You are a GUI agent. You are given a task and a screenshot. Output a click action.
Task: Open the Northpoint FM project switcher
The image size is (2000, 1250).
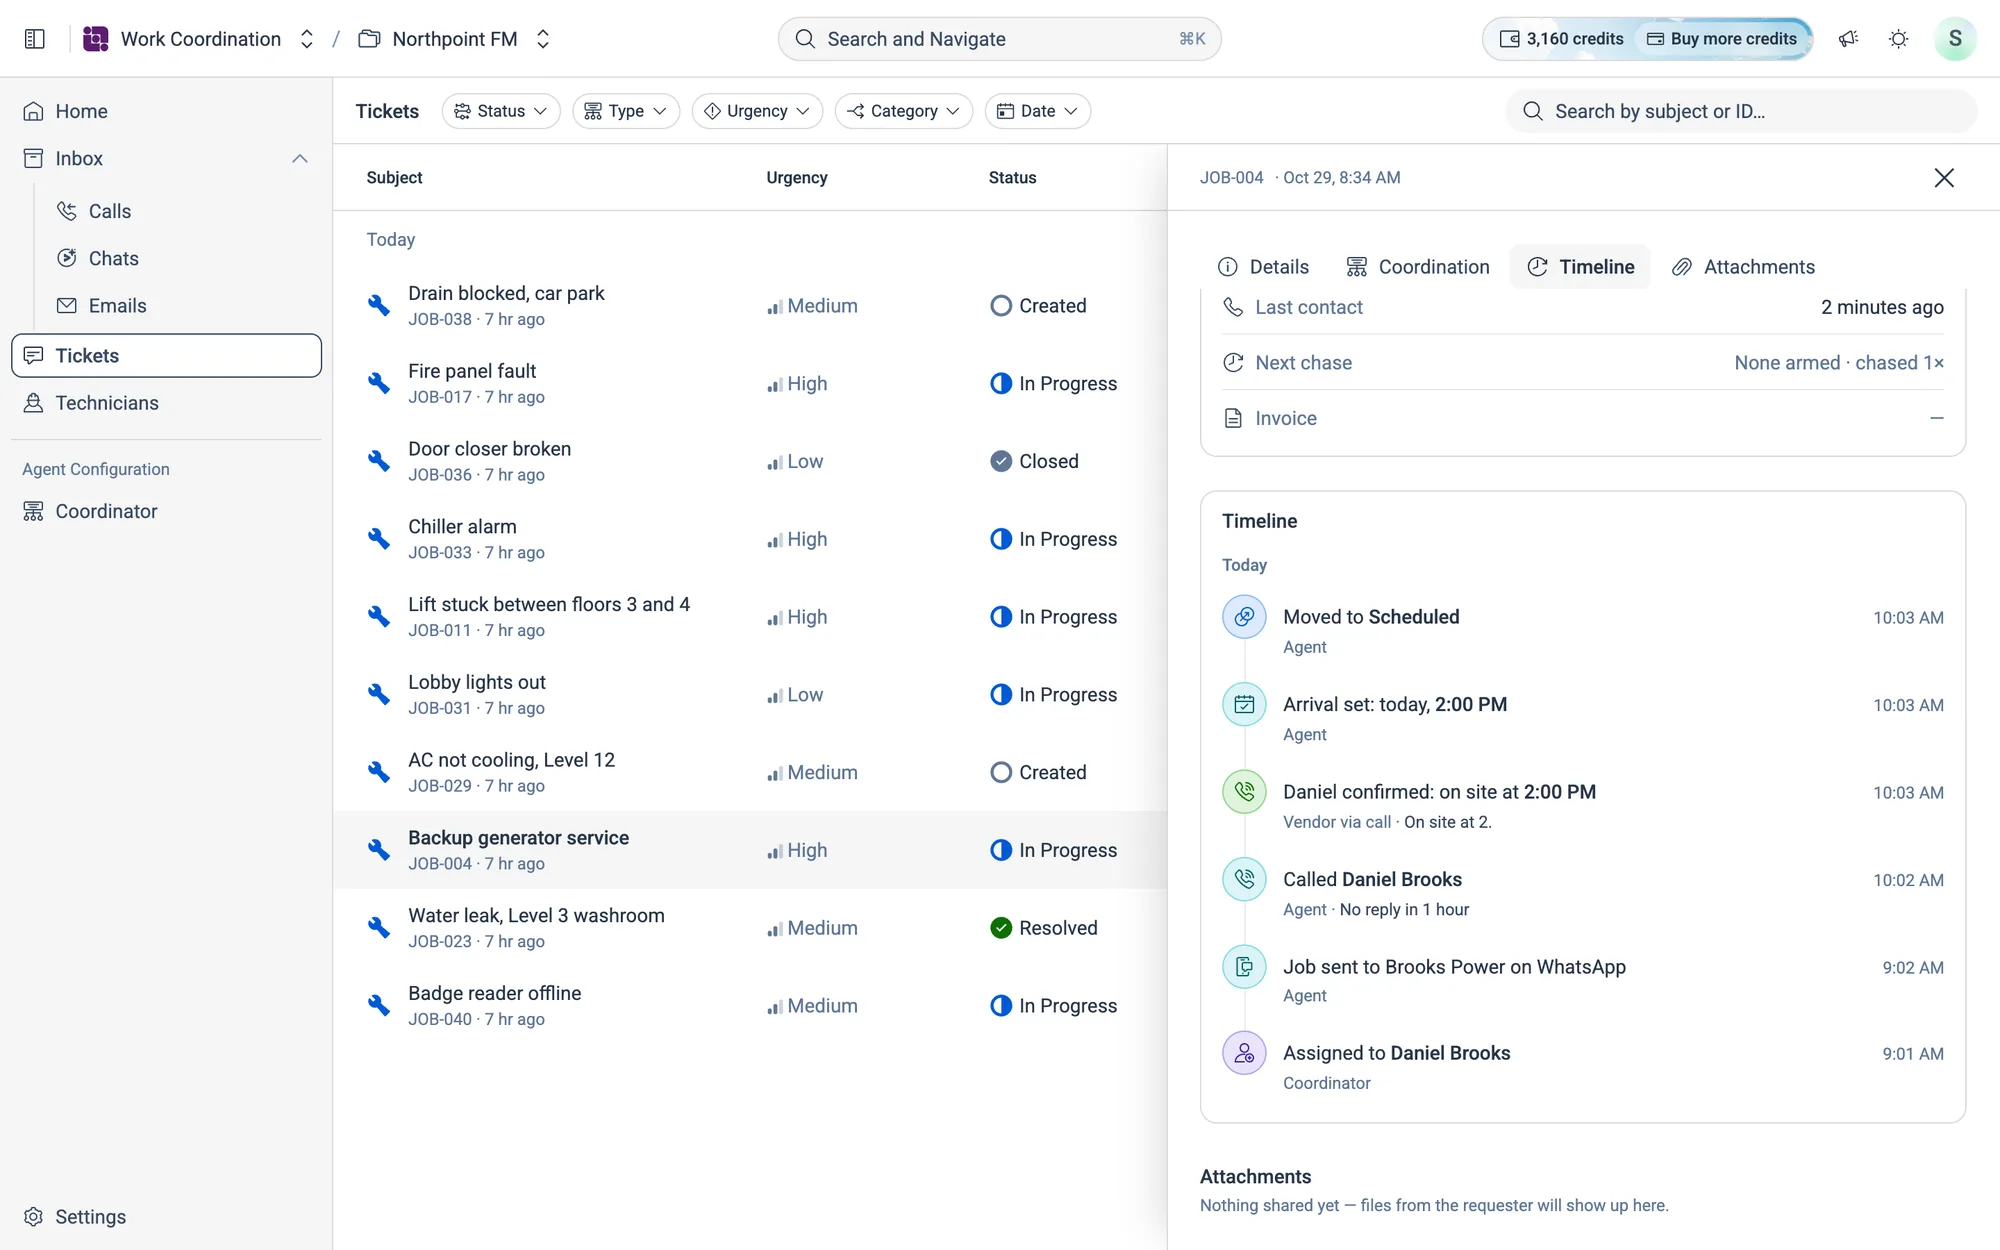pos(543,39)
